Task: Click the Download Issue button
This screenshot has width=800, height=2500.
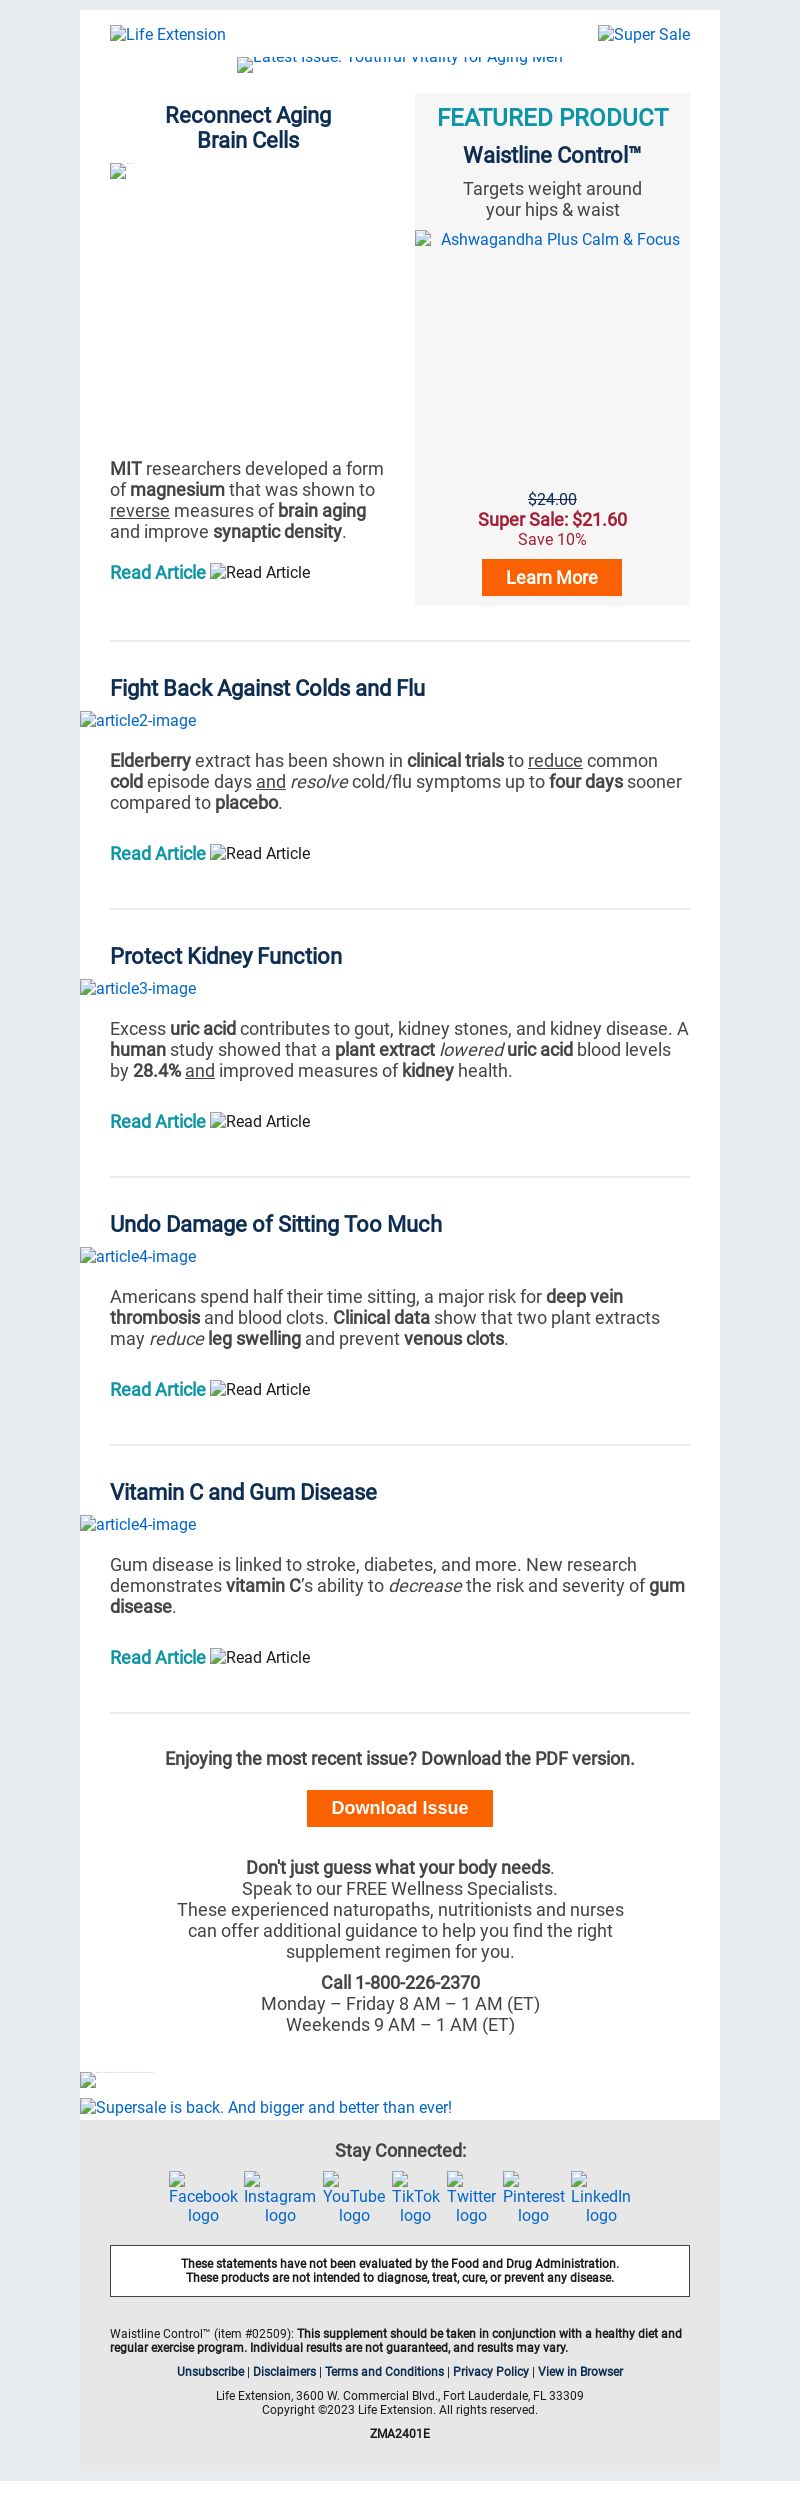Action: click(x=400, y=1808)
